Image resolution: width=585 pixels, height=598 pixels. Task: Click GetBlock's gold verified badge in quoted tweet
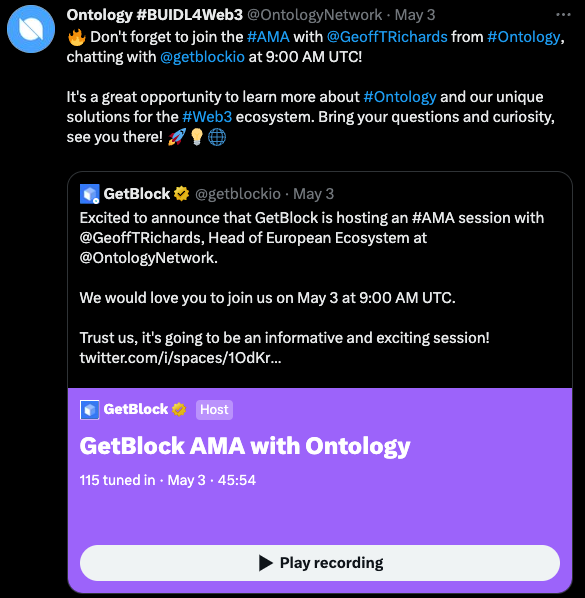tap(182, 194)
